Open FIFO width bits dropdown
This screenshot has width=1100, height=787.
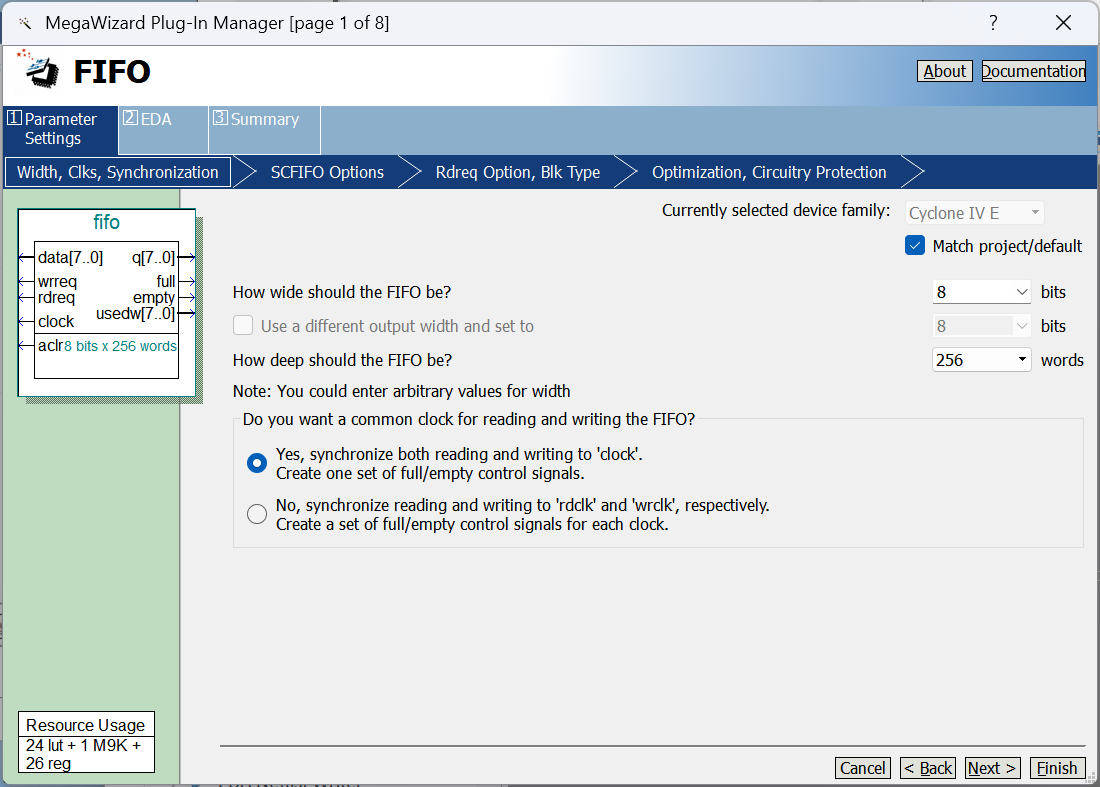pos(981,292)
